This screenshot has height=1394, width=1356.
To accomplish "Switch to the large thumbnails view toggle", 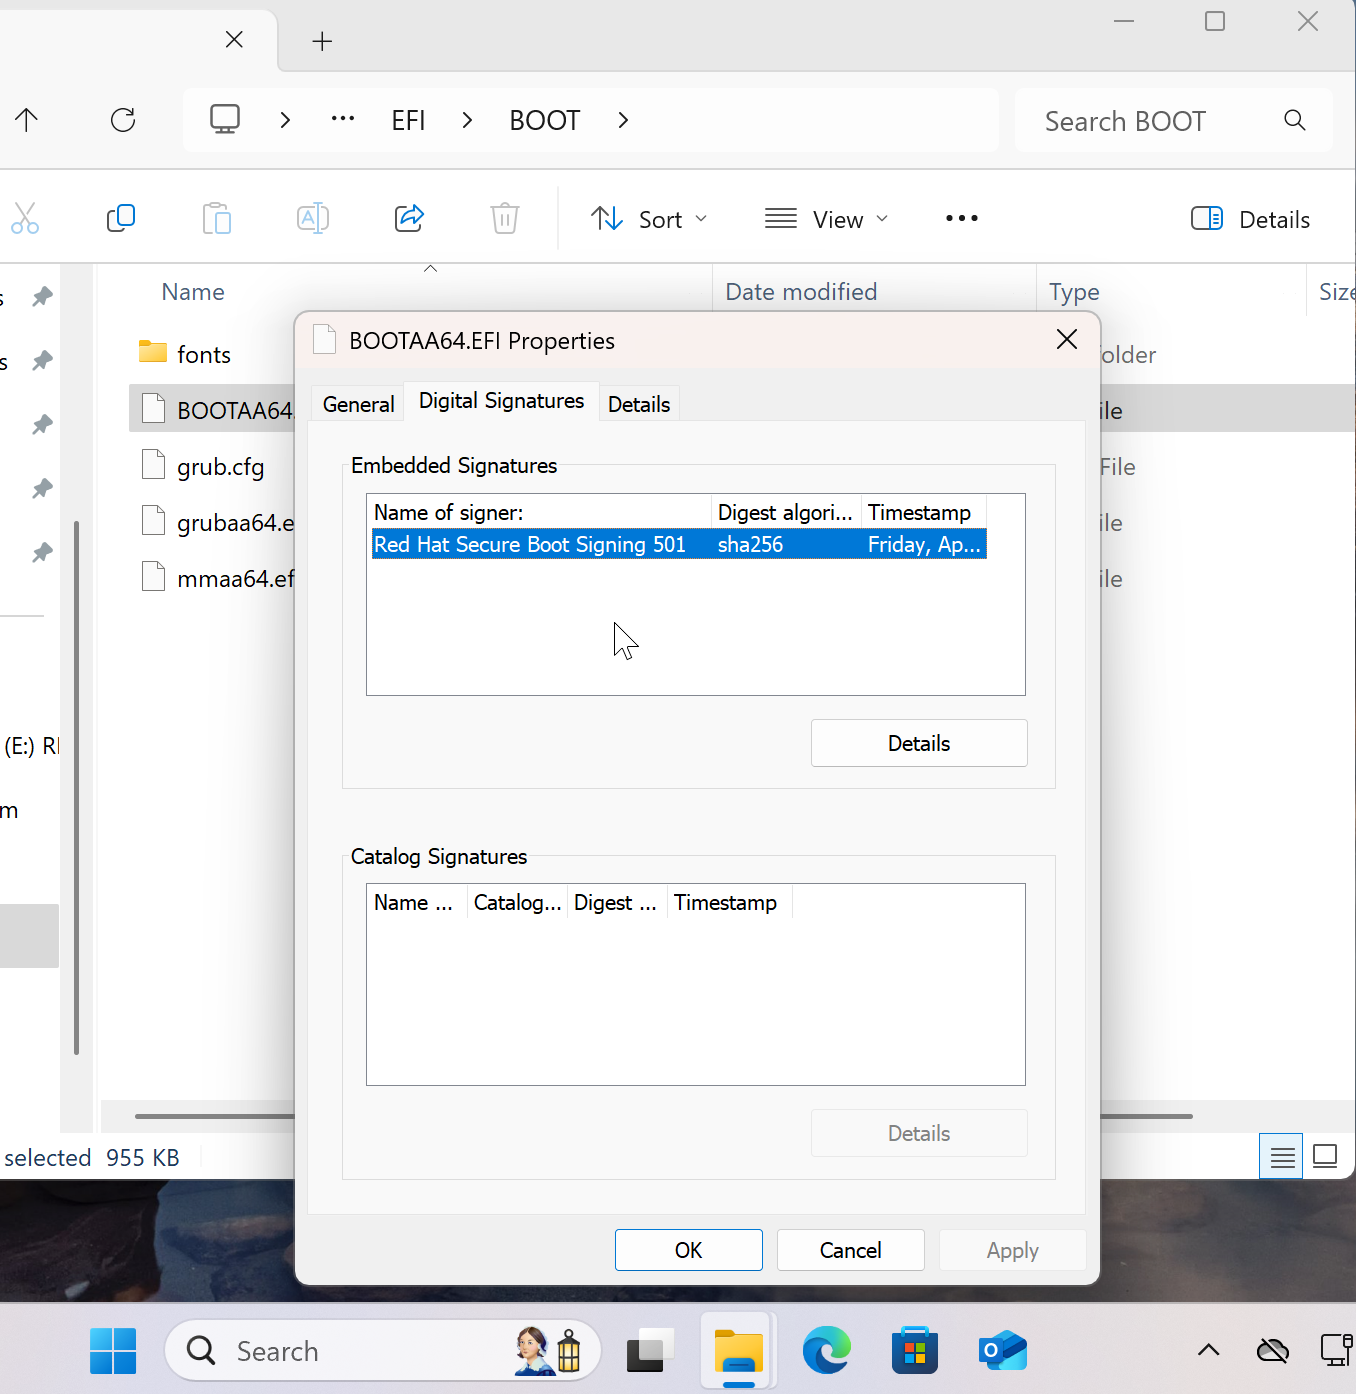I will point(1325,1157).
